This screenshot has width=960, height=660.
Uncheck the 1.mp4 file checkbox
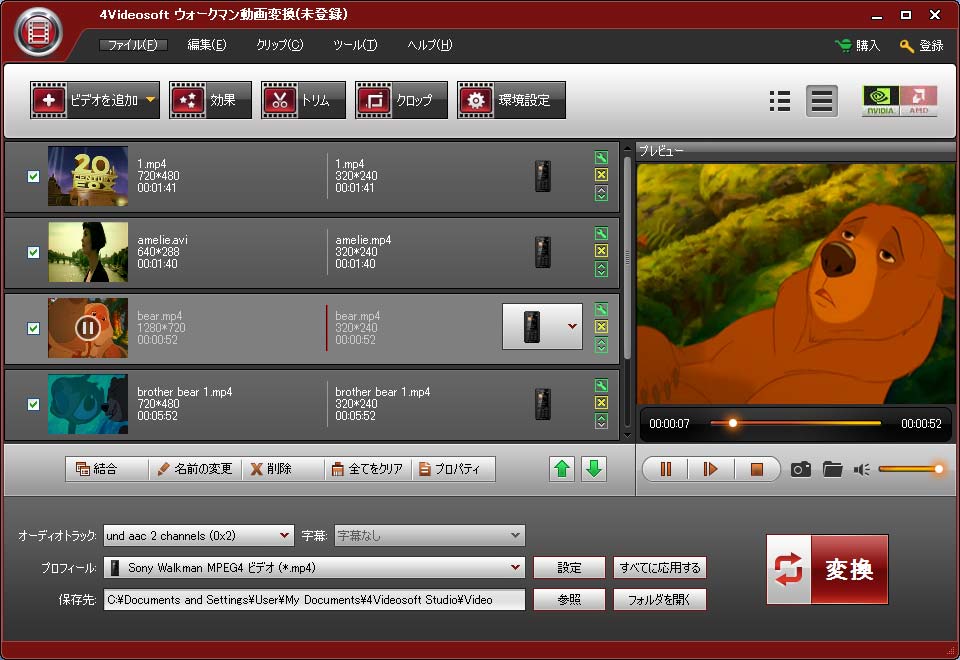[33, 176]
